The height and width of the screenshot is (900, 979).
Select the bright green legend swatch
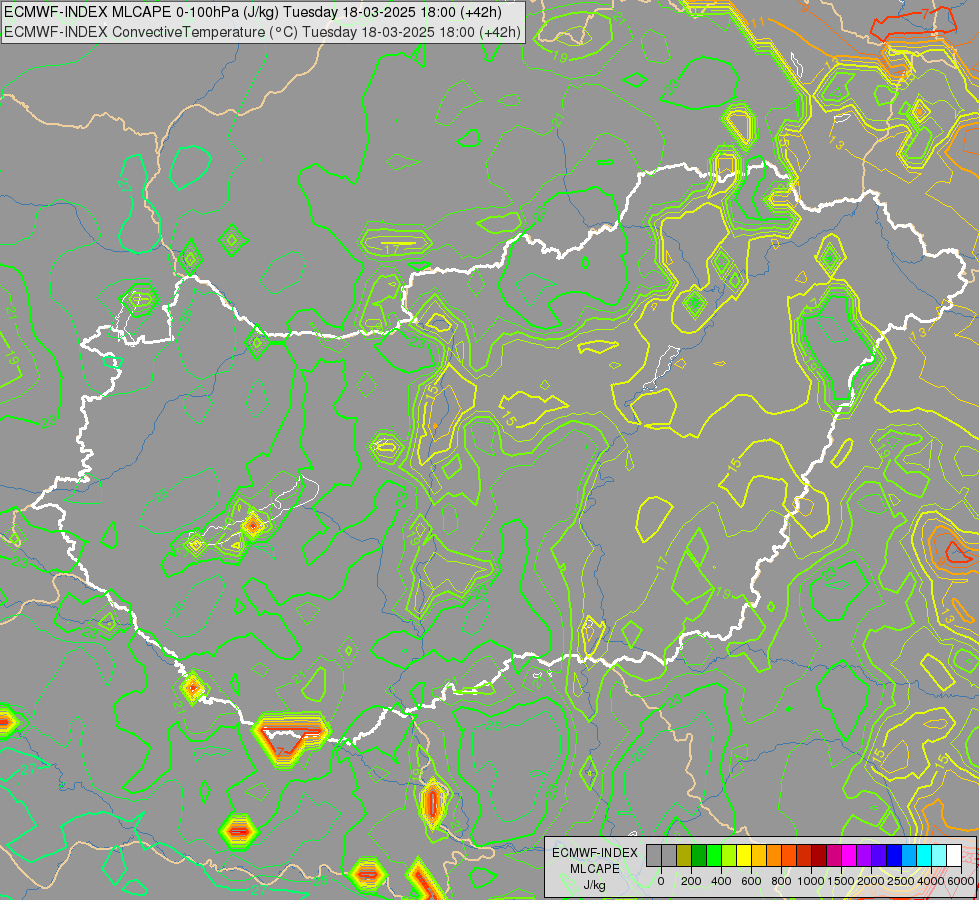pos(714,856)
